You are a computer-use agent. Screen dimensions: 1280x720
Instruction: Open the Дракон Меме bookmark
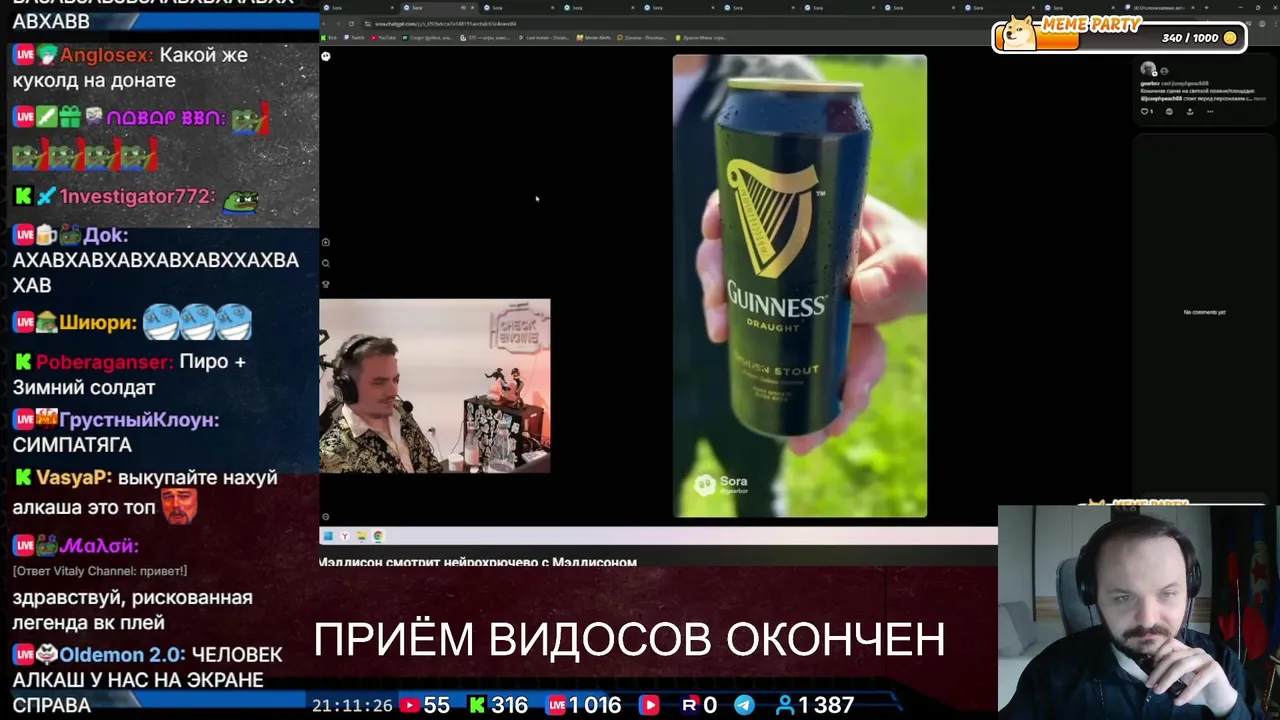pos(700,38)
